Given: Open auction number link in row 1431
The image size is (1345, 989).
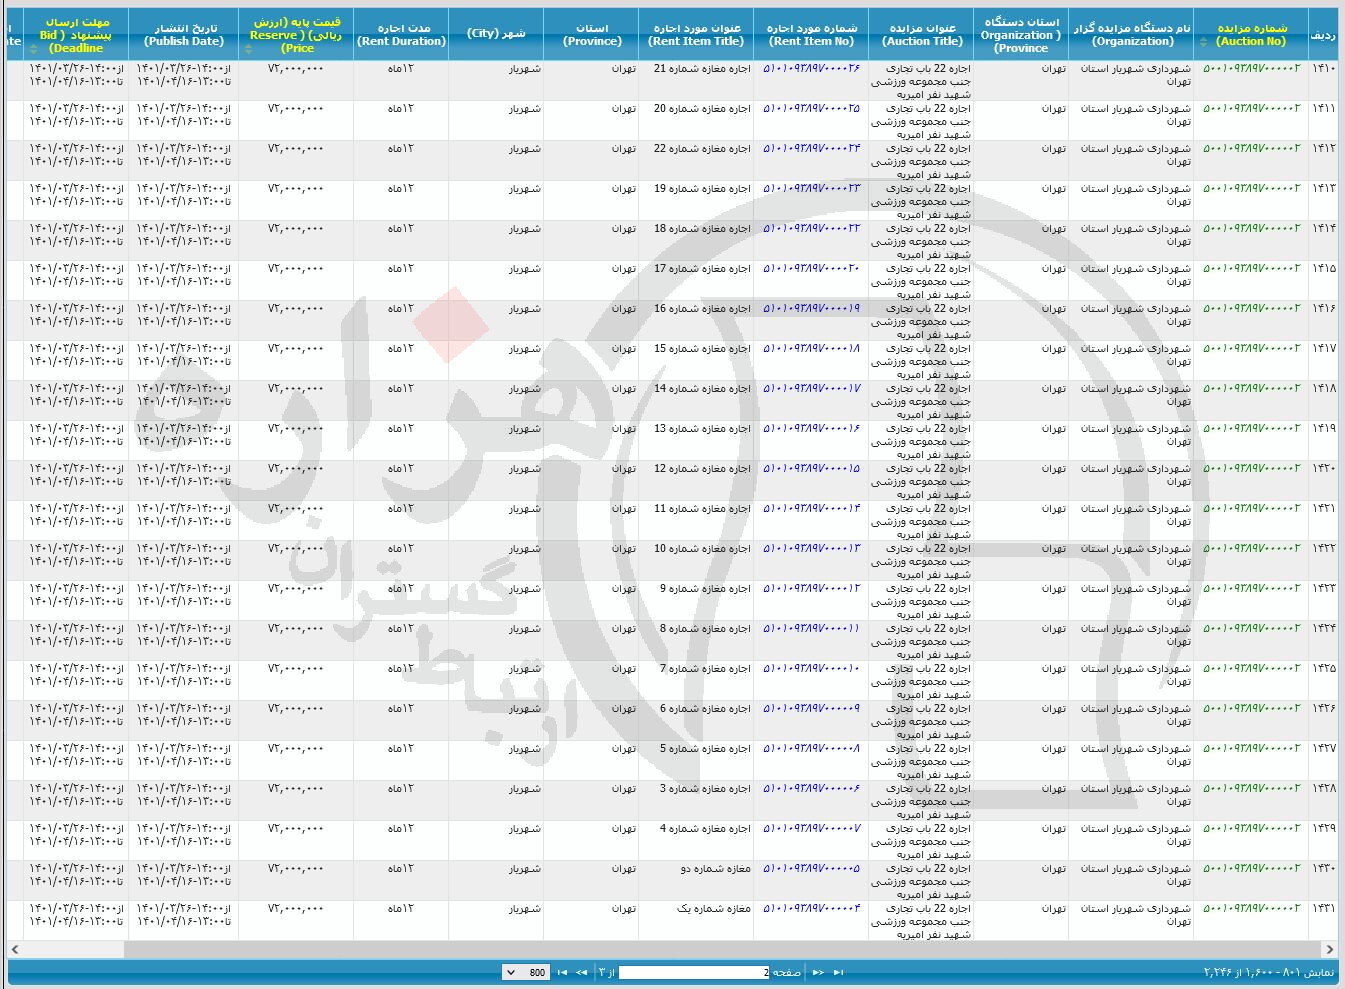Looking at the screenshot, I should (x=1251, y=909).
